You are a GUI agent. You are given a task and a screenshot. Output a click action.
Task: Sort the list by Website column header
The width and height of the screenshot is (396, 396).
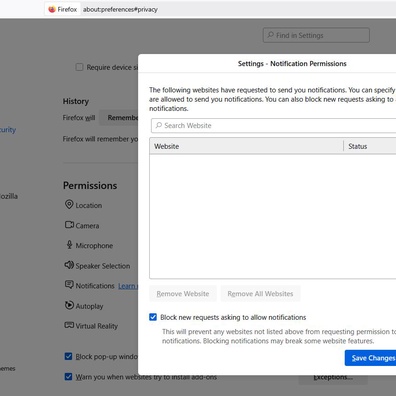tap(246, 146)
